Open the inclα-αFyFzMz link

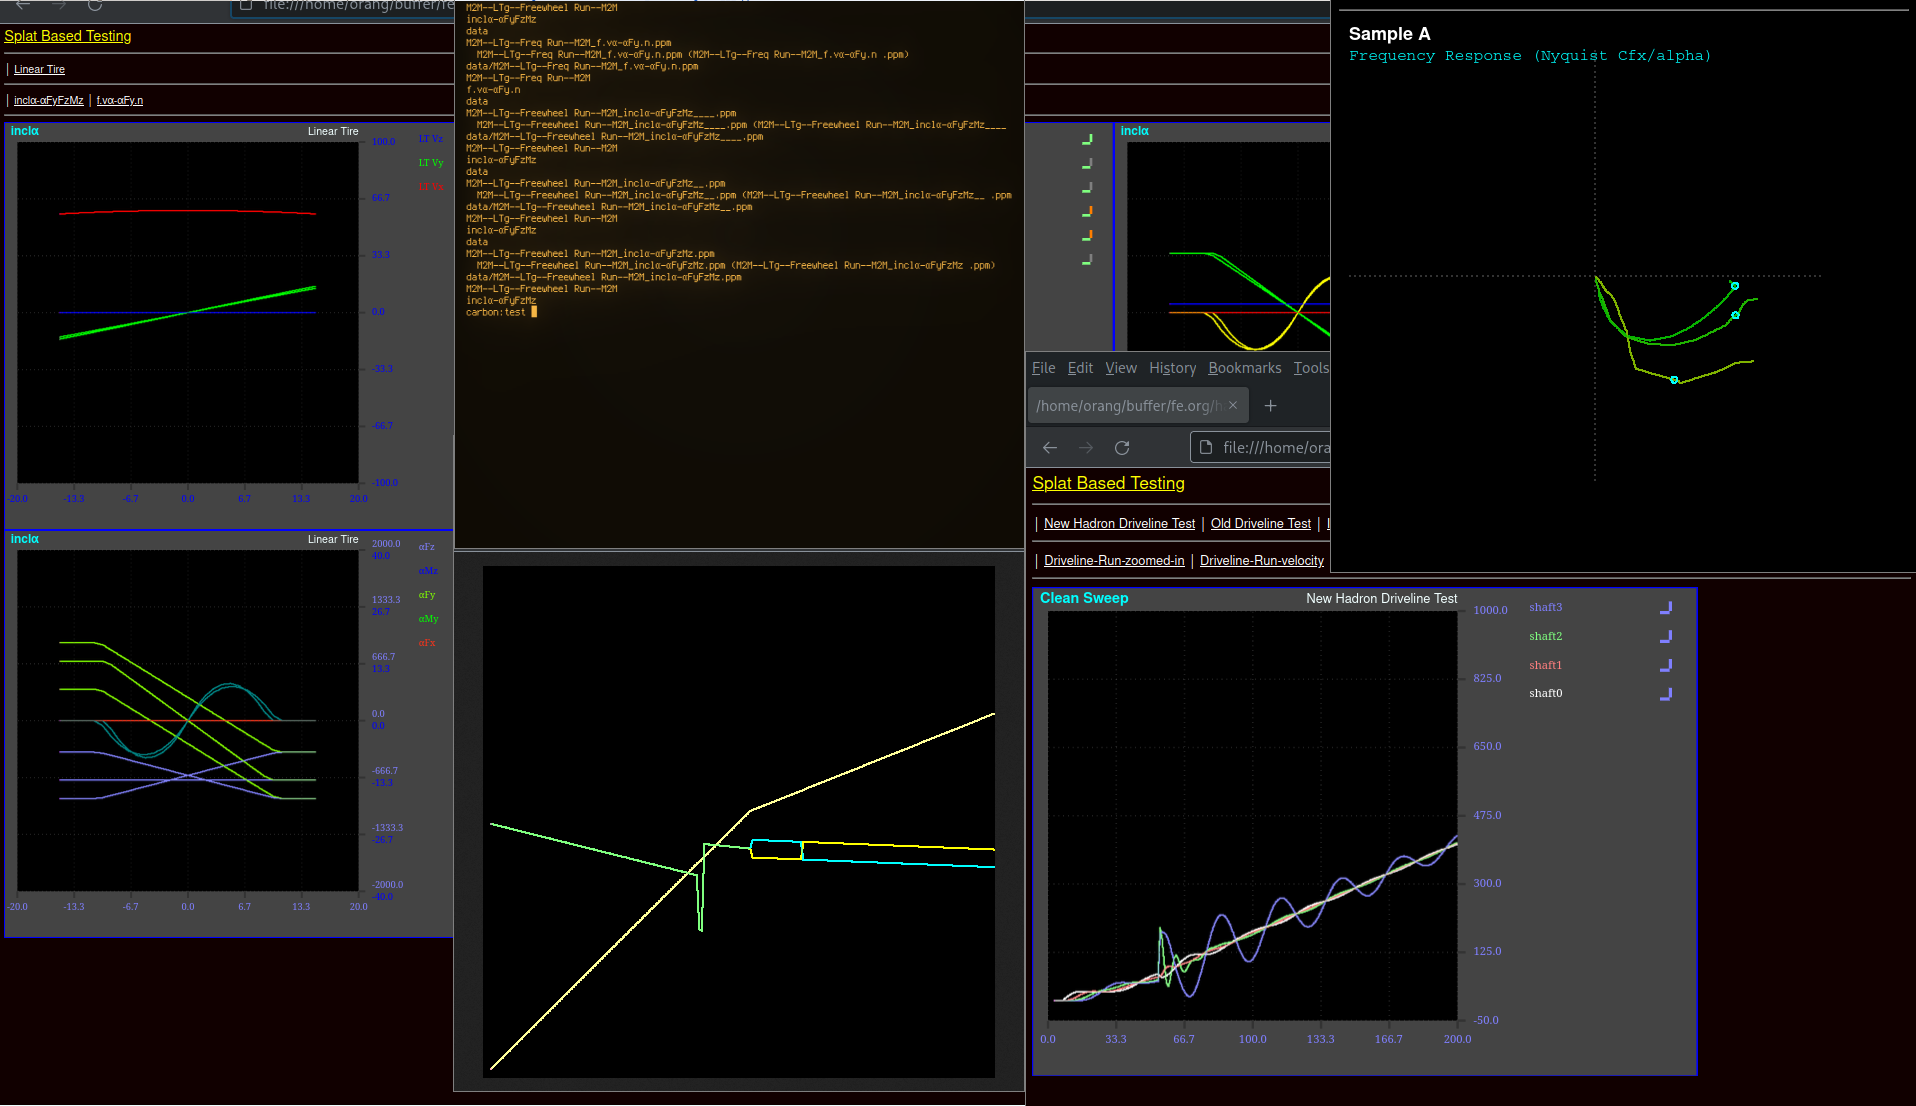click(x=49, y=101)
